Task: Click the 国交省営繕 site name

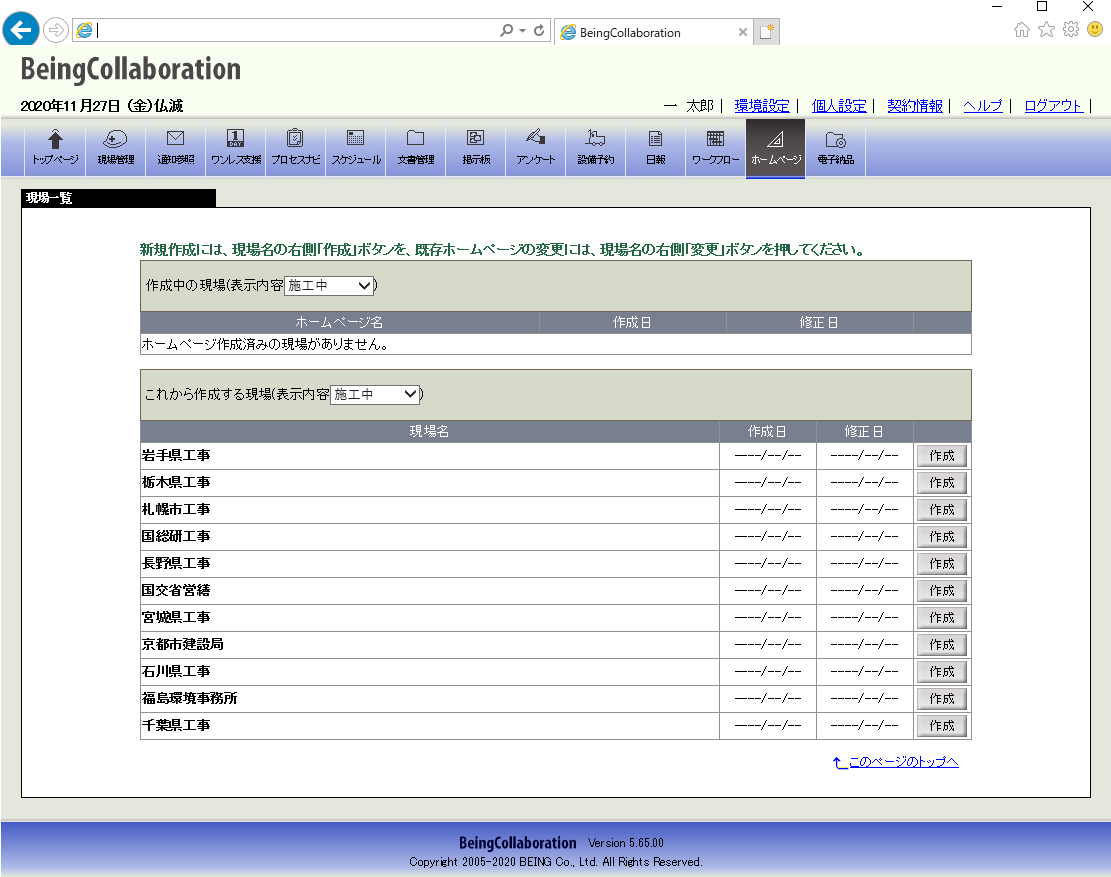Action: pos(176,590)
